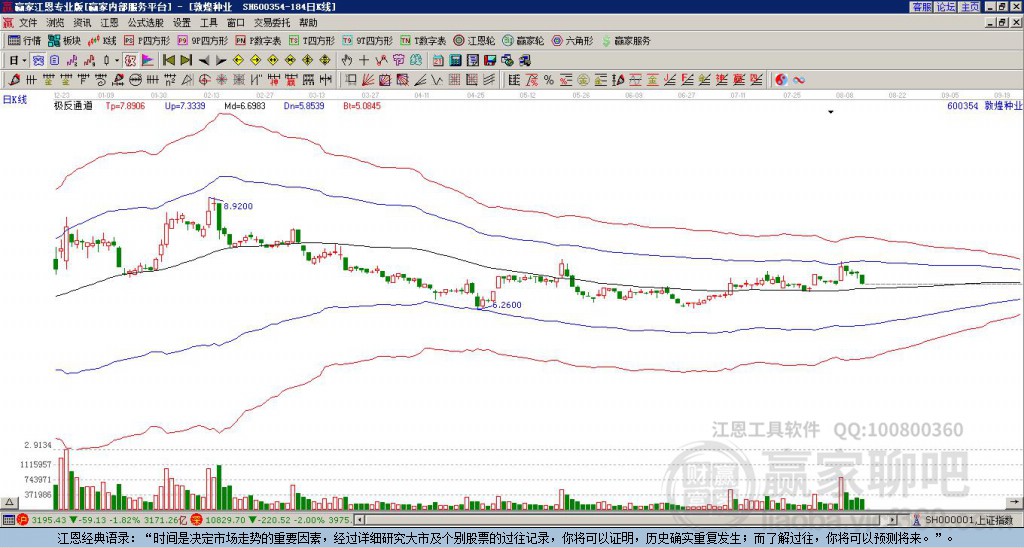
Task: Open the 交易委托 menu
Action: click(x=272, y=23)
